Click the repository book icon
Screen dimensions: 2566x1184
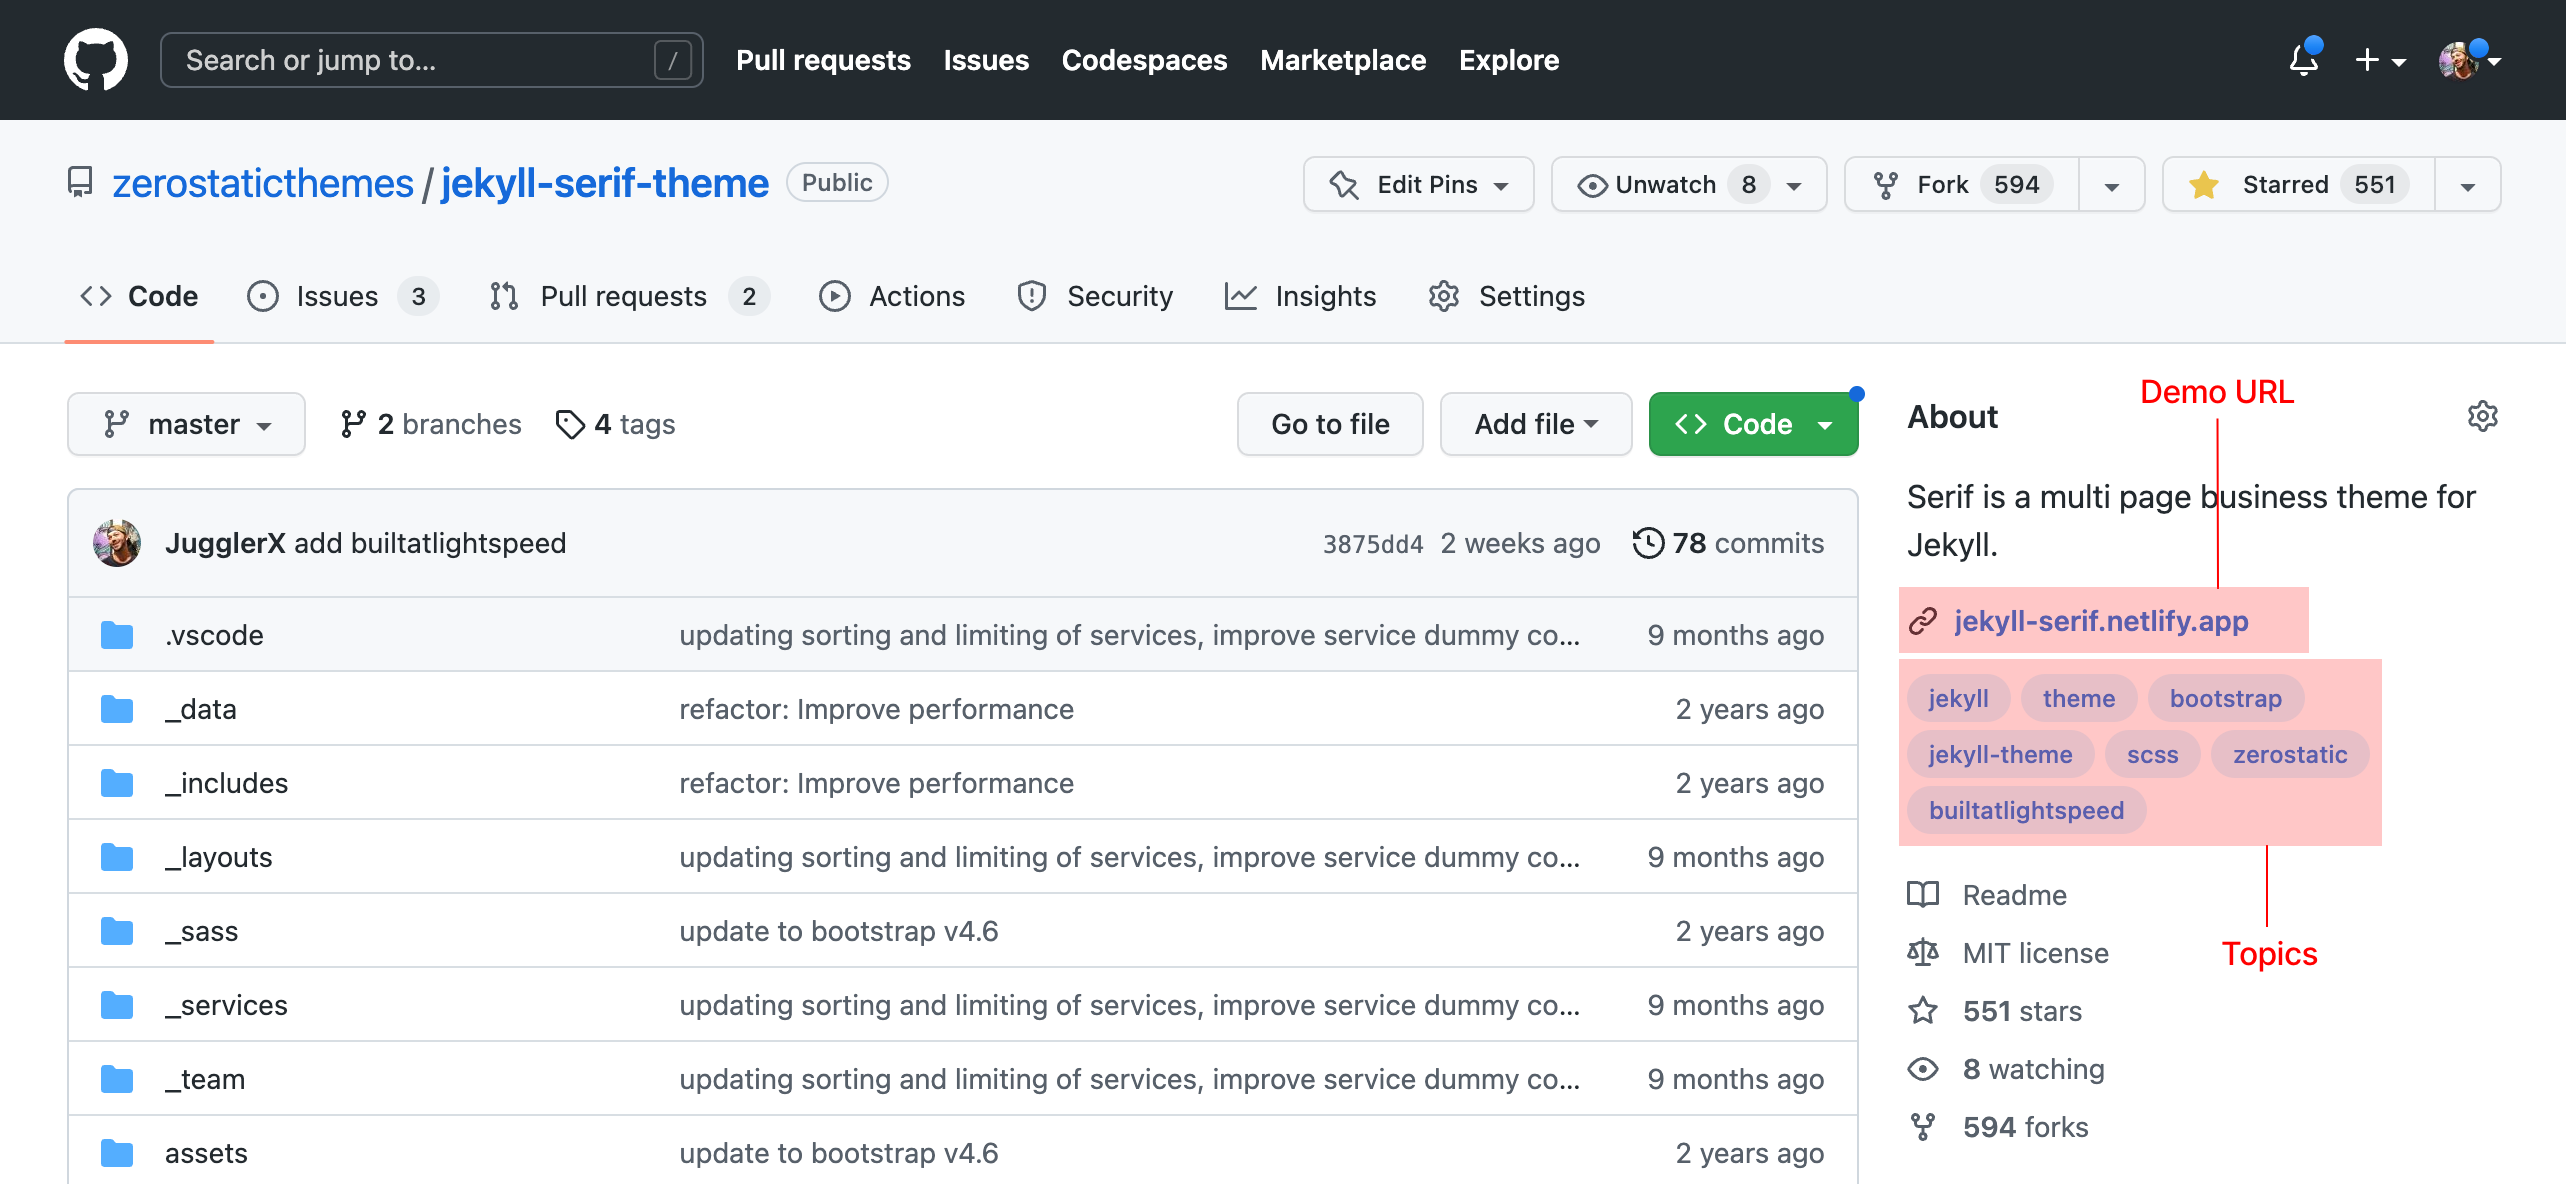point(80,183)
